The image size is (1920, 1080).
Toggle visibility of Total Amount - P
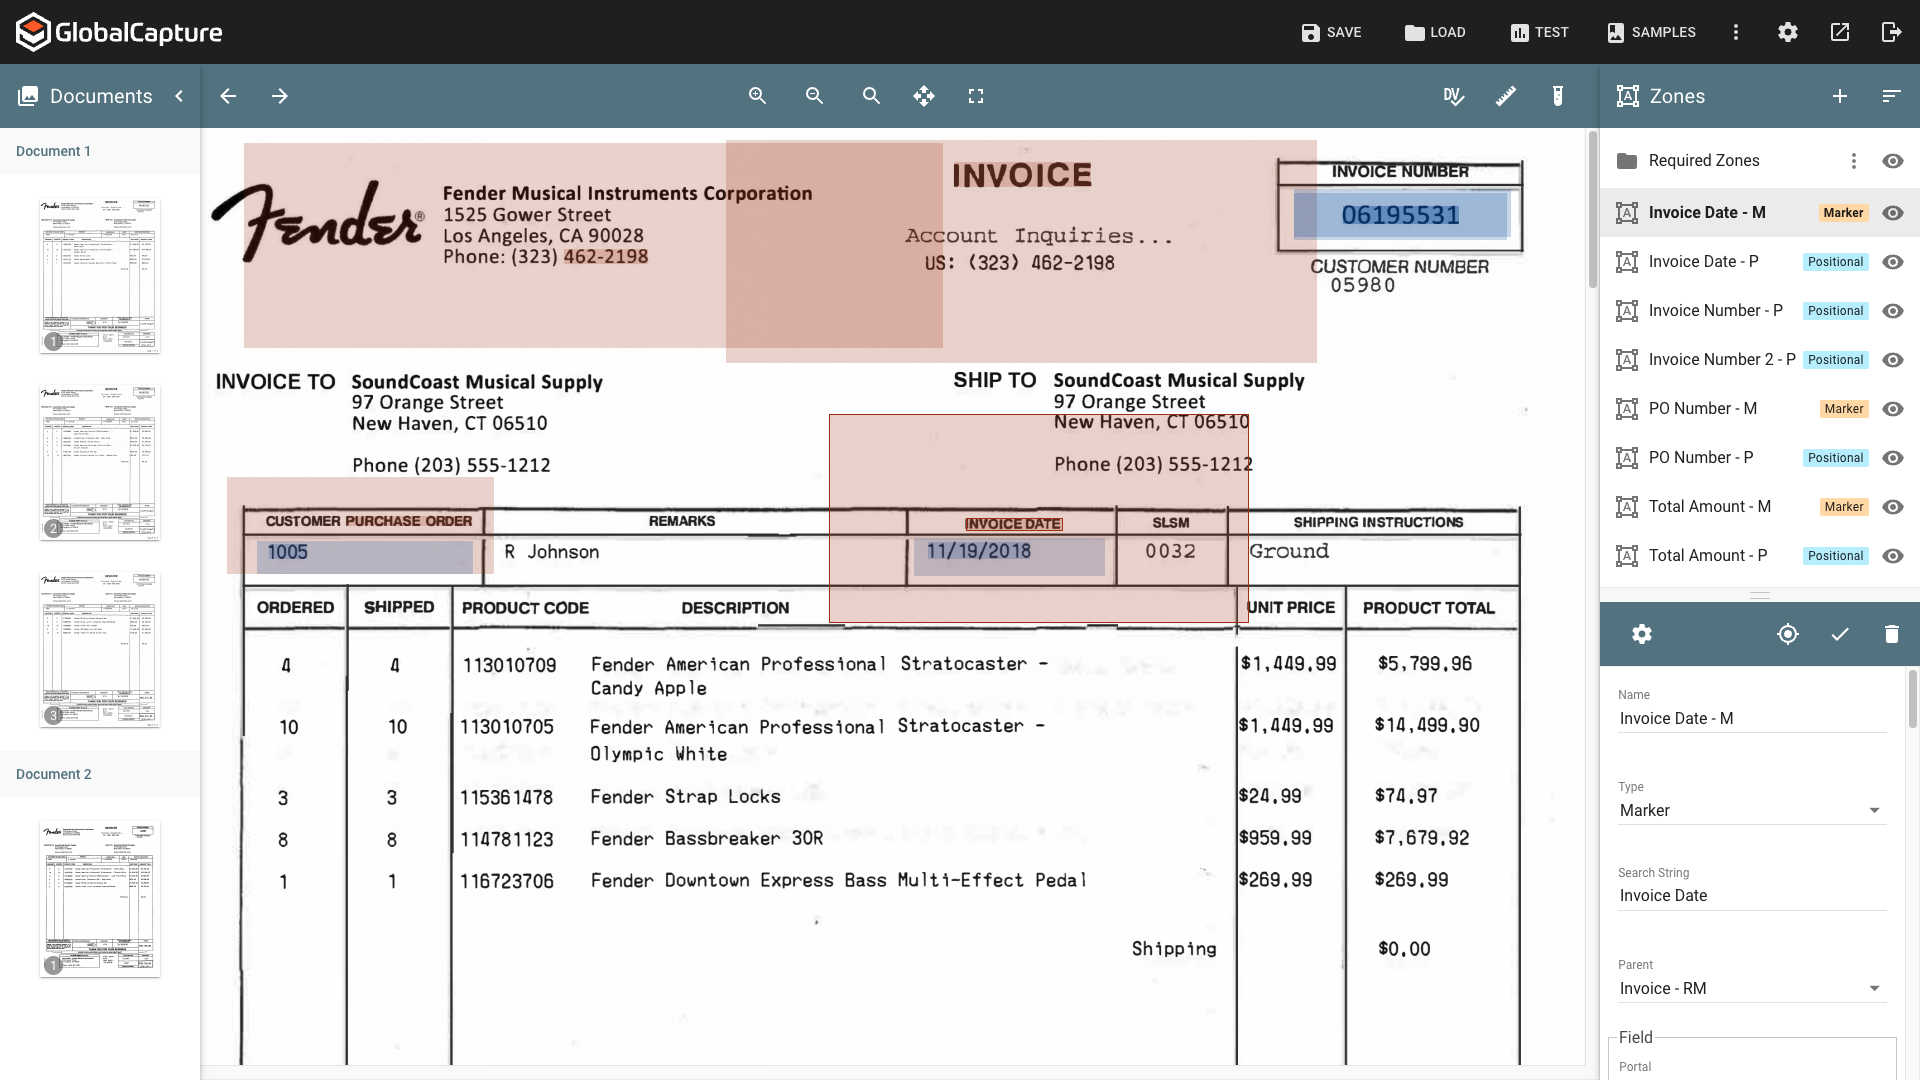[1893, 556]
